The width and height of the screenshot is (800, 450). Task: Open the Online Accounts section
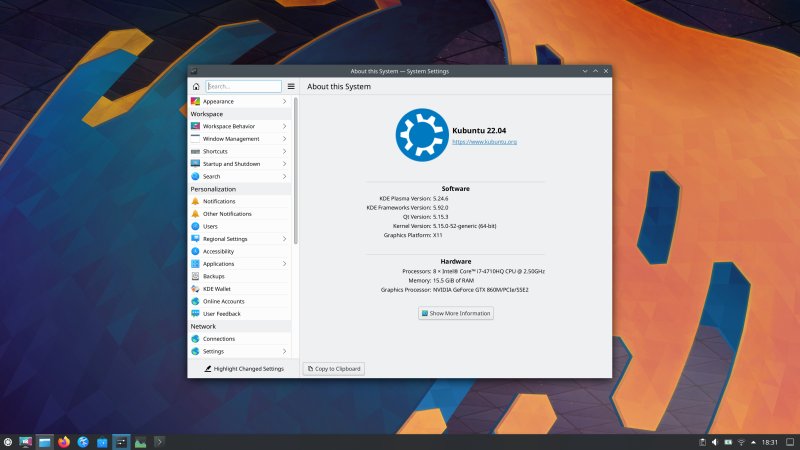tap(223, 301)
